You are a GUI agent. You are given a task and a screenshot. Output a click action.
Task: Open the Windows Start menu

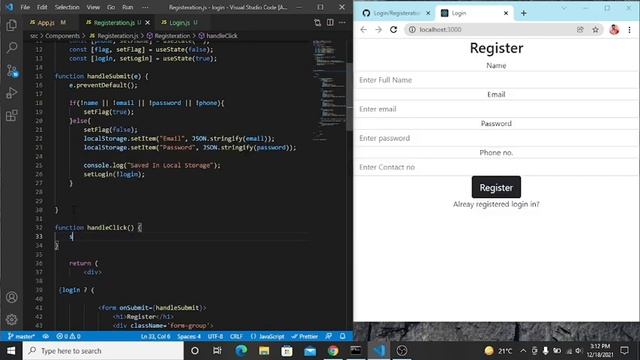pos(11,351)
